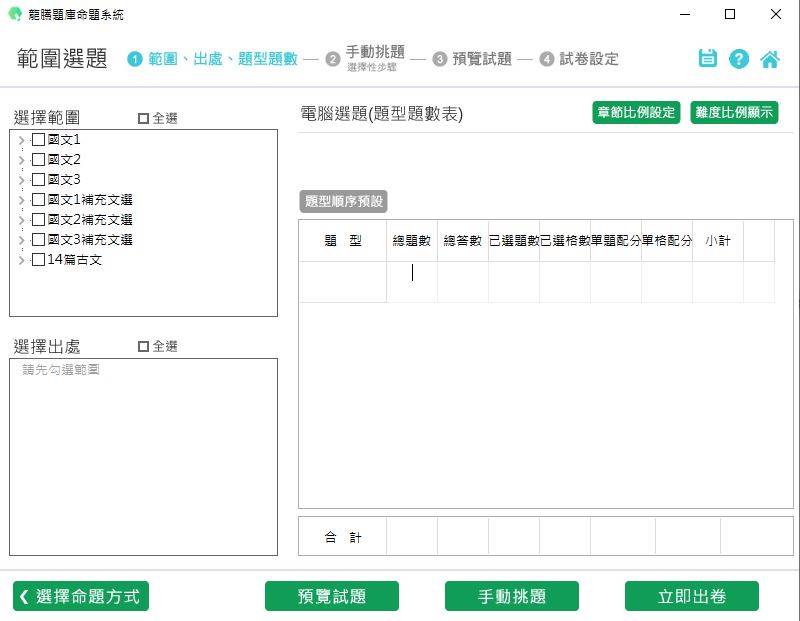800x621 pixels.
Task: Click the save disk icon
Action: click(x=708, y=59)
